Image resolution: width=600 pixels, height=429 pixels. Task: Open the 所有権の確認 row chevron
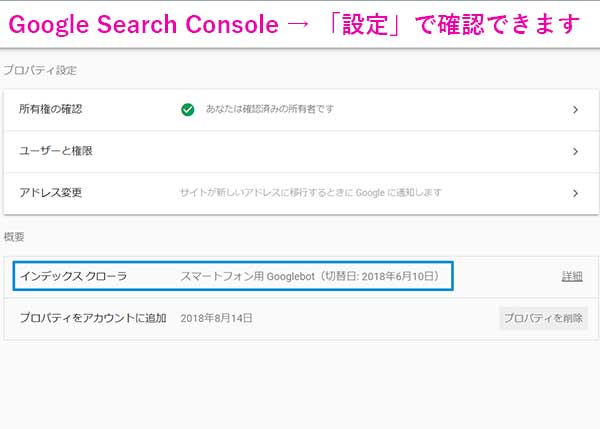(x=575, y=110)
